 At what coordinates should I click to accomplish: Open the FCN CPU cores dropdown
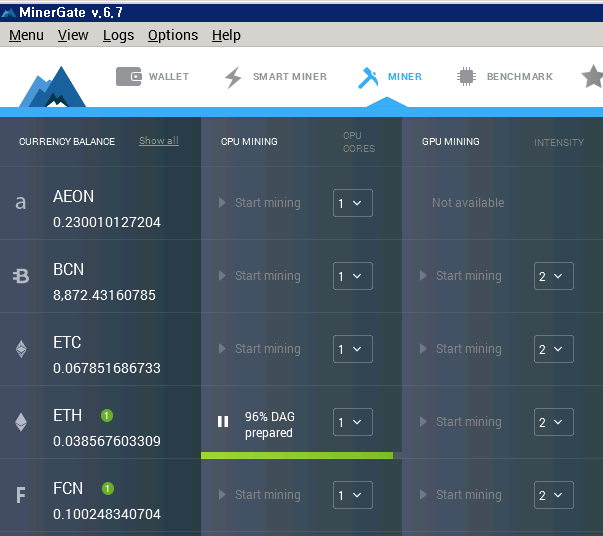[x=353, y=495]
